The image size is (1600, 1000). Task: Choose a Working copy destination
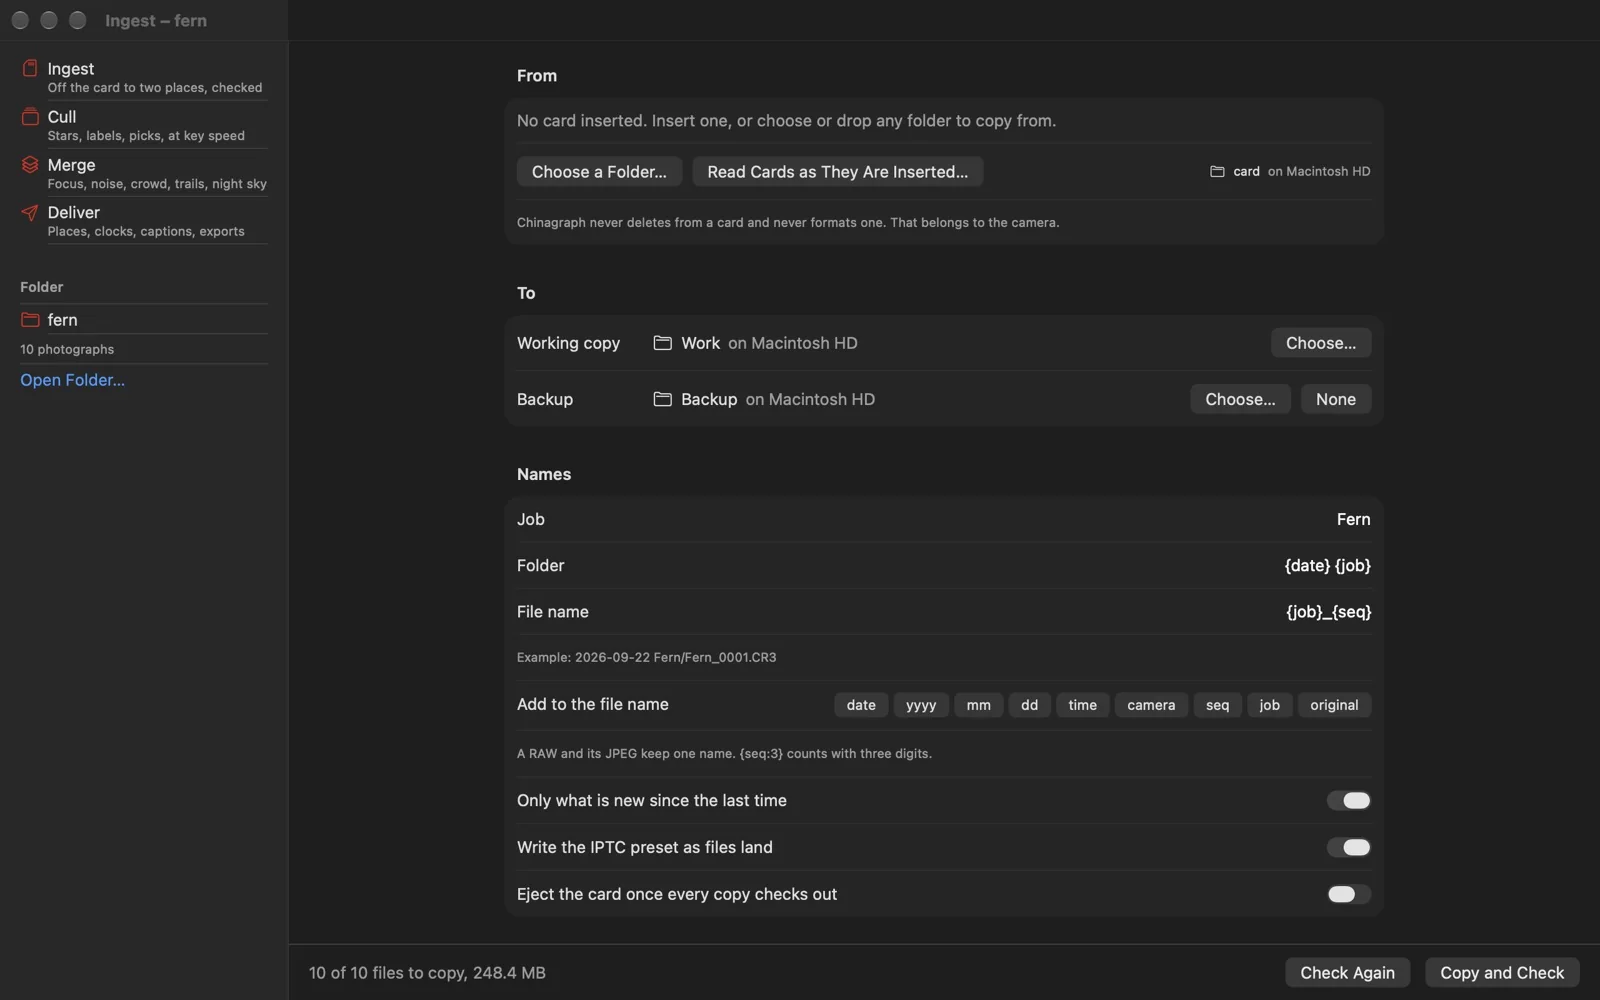click(x=1320, y=343)
